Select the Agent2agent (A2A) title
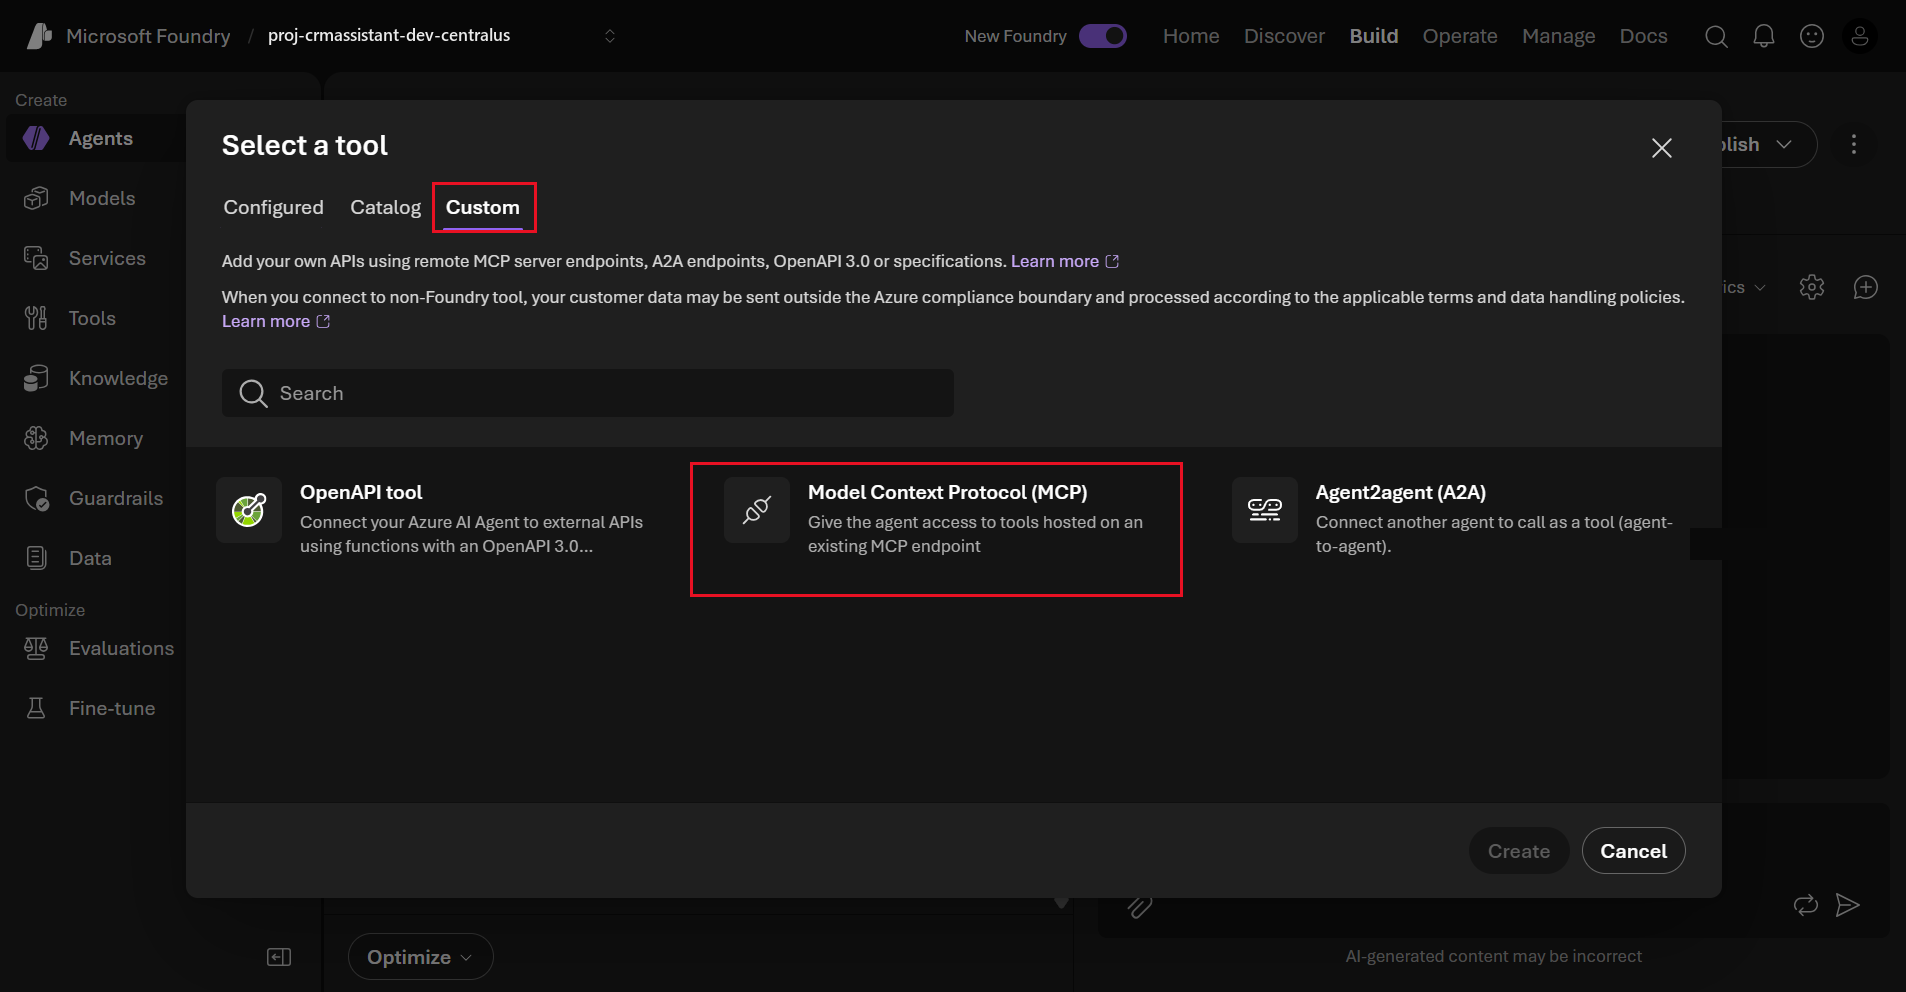Viewport: 1906px width, 992px height. coord(1401,492)
